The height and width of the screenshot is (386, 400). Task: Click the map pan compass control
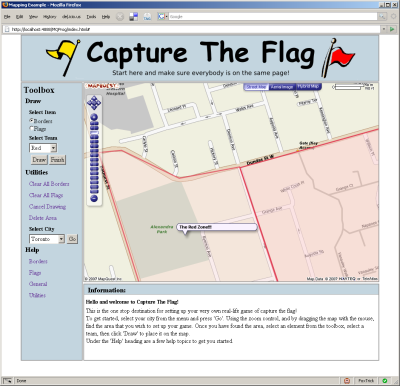(94, 103)
